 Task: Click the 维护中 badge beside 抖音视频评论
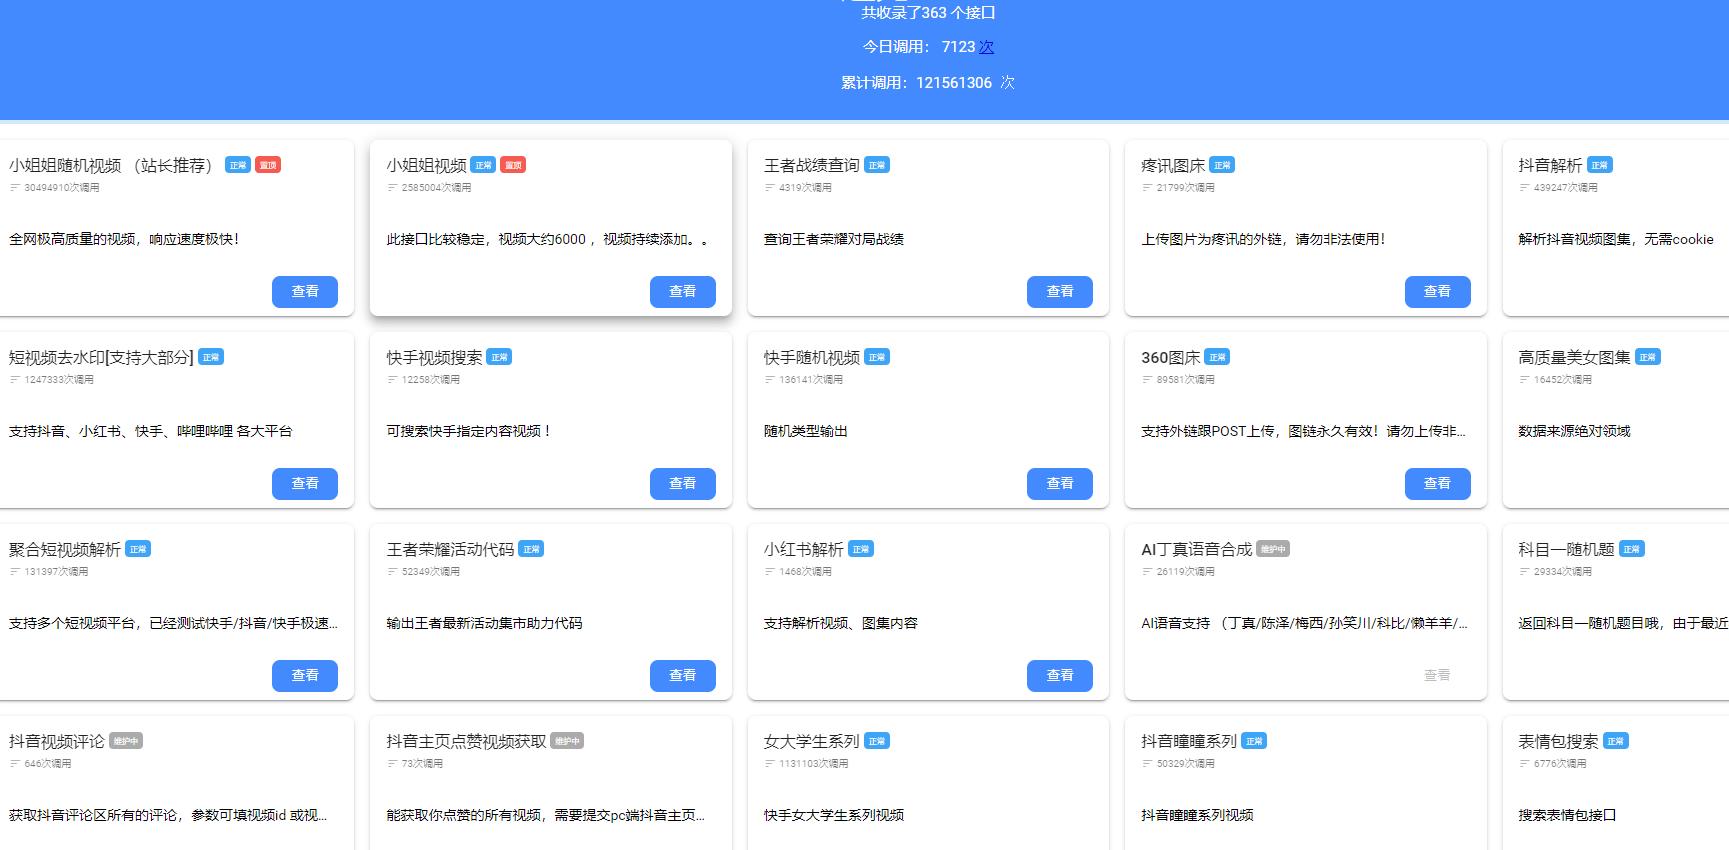125,741
